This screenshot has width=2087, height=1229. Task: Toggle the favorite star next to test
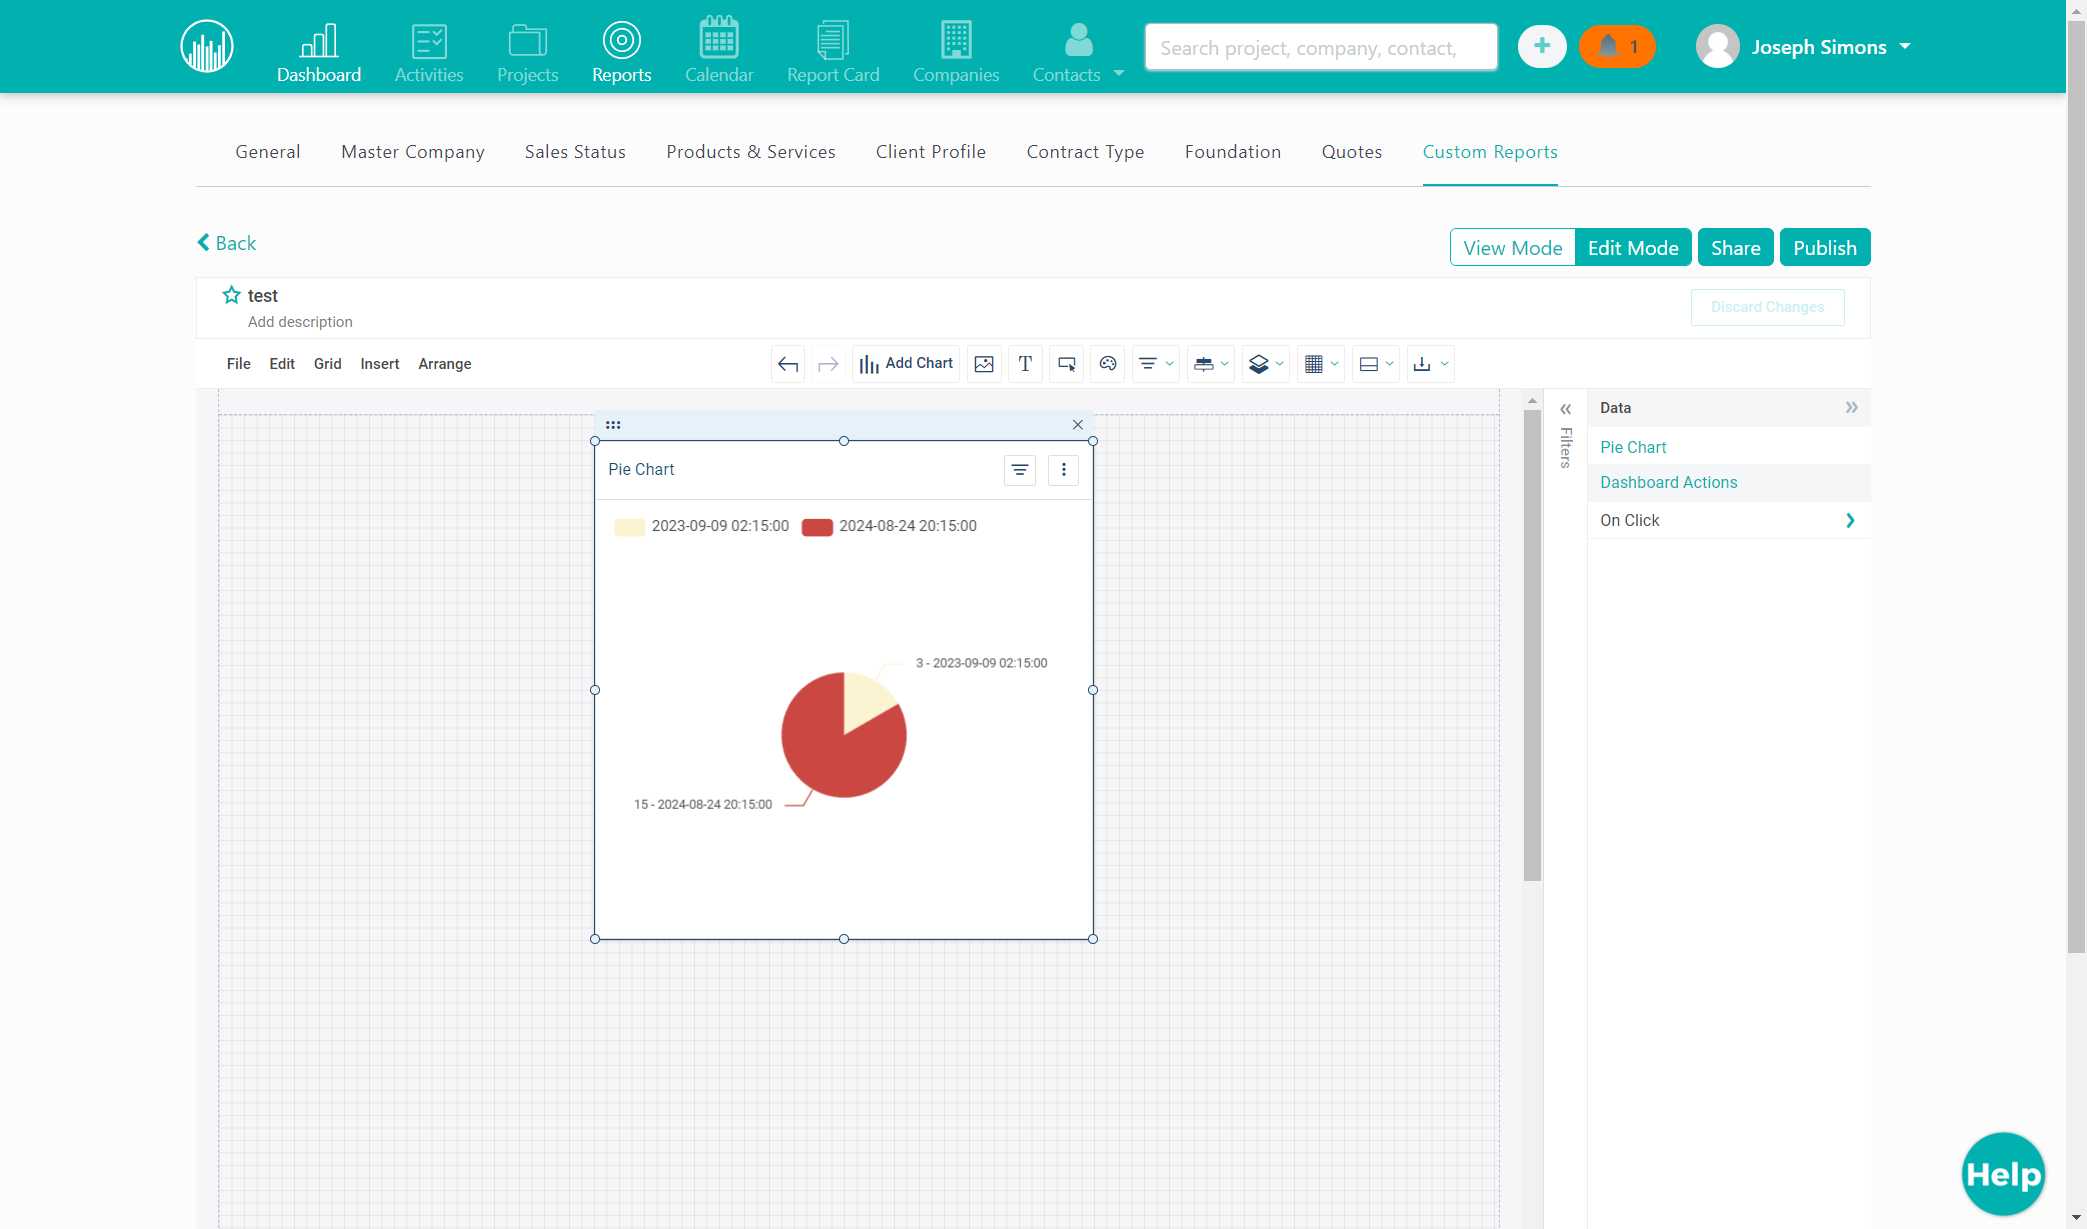(232, 295)
